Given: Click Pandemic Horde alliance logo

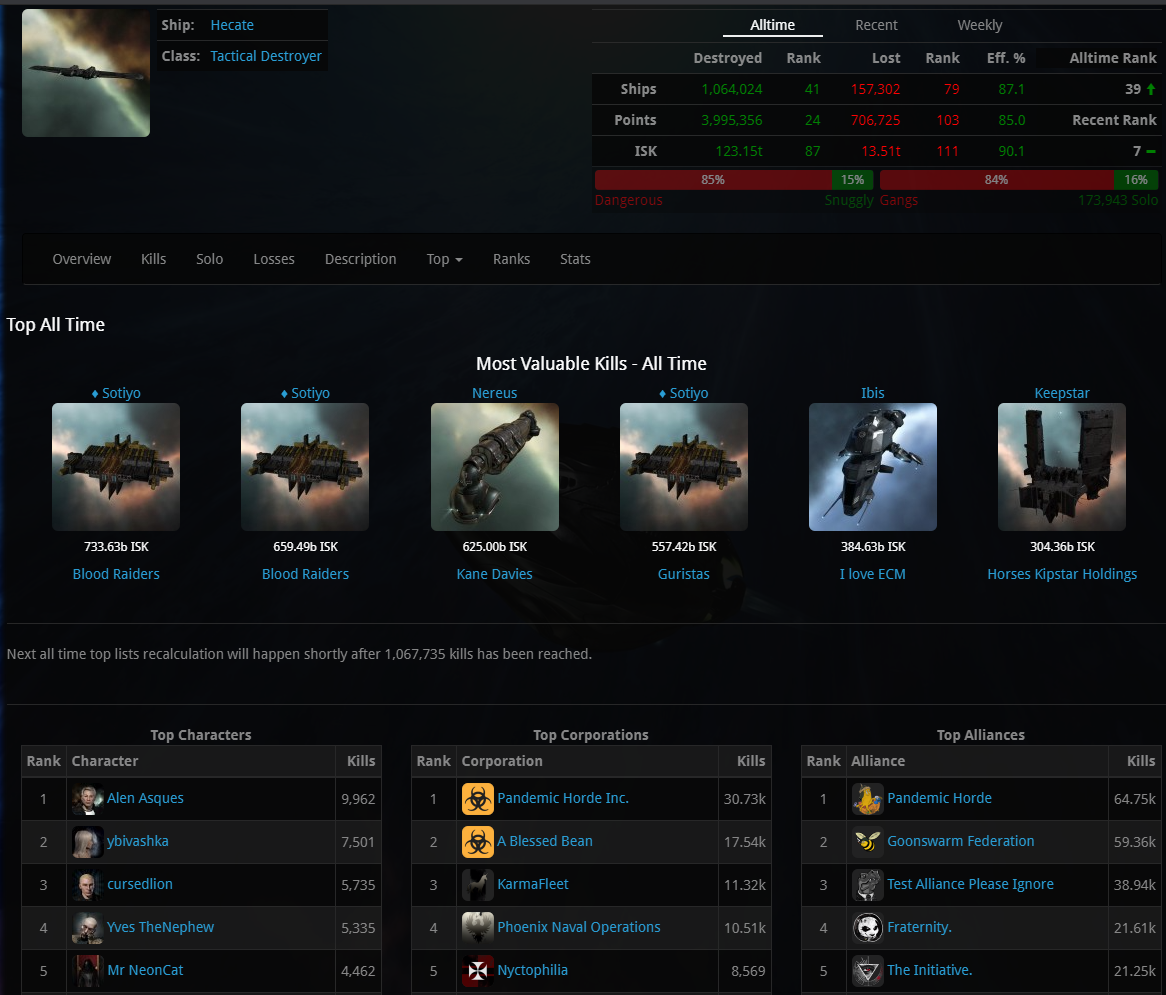Looking at the screenshot, I should coord(868,799).
